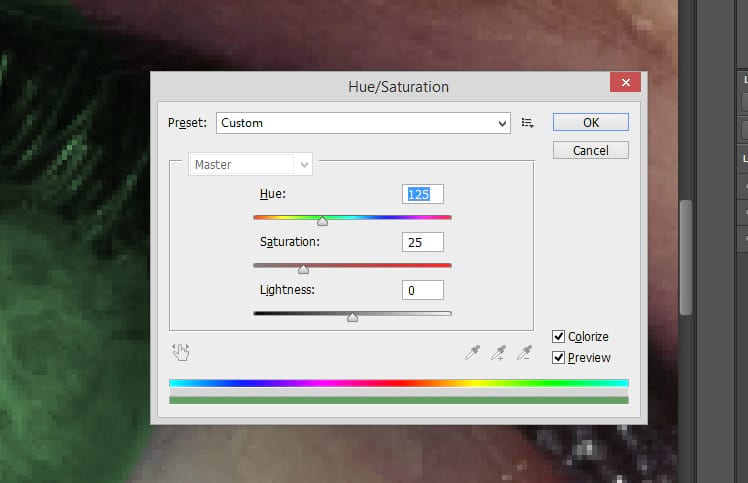Click the Hue slider handle

click(322, 221)
